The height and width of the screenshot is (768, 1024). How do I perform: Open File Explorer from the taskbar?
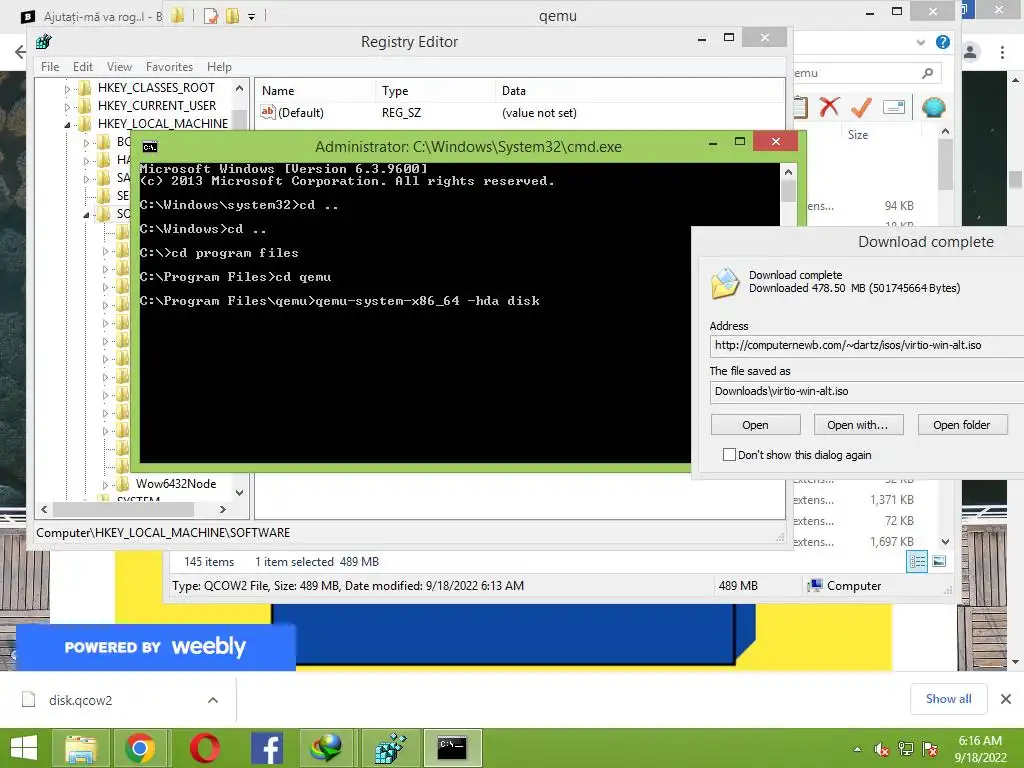coord(81,748)
